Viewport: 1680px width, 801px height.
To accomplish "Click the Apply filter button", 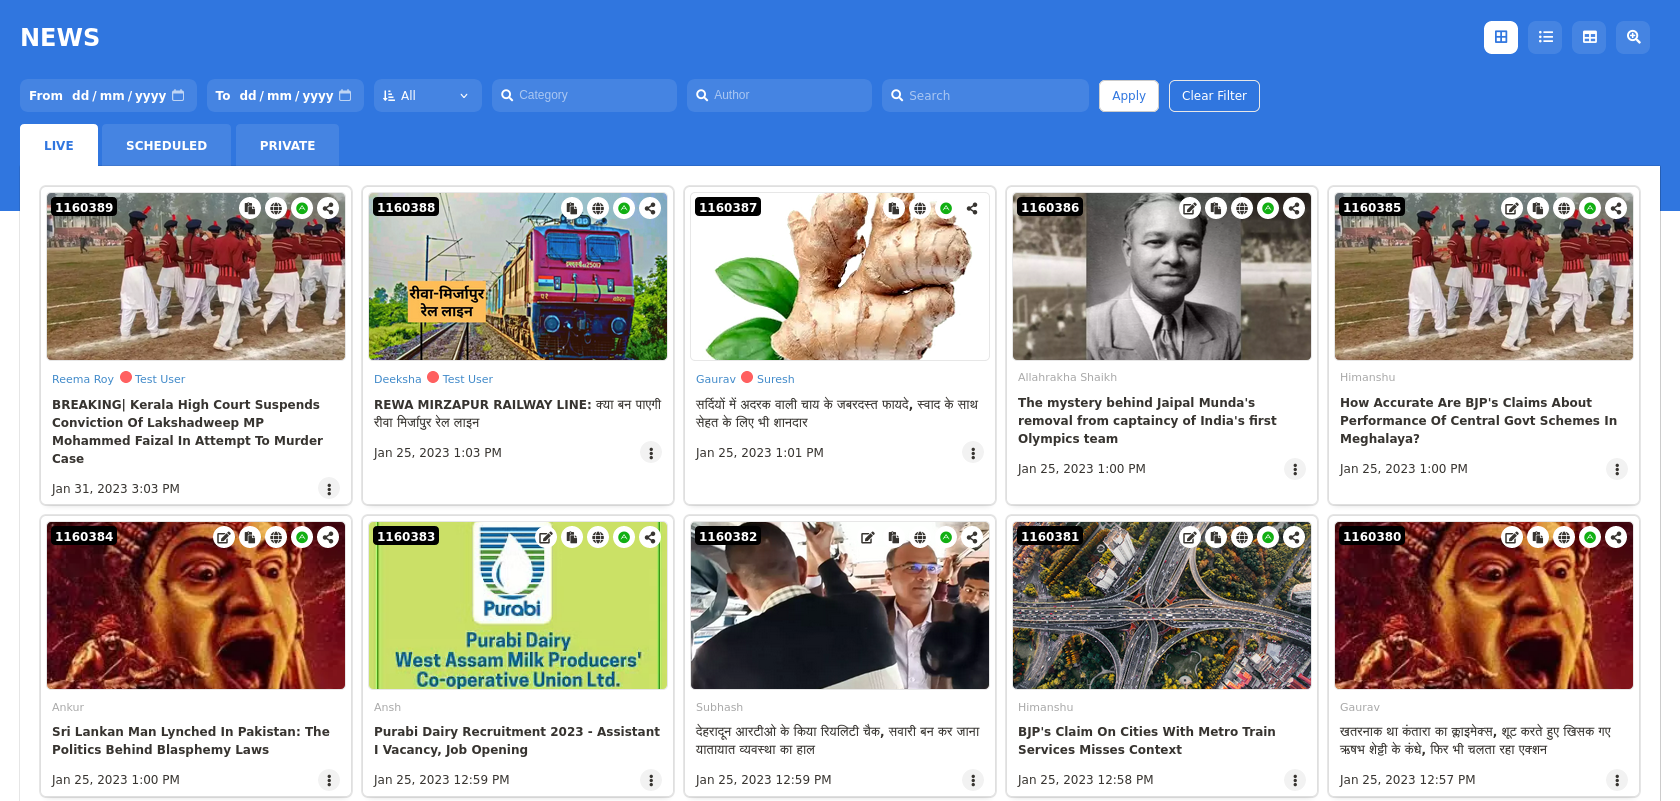I will pos(1128,96).
